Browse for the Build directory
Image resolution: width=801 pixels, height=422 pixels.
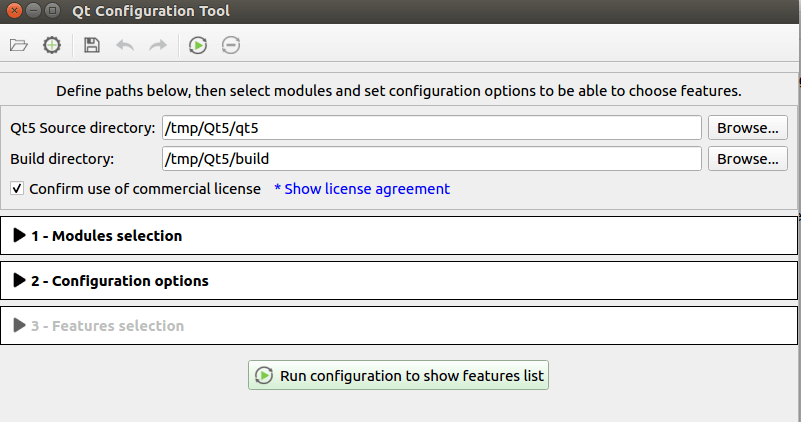coord(747,159)
